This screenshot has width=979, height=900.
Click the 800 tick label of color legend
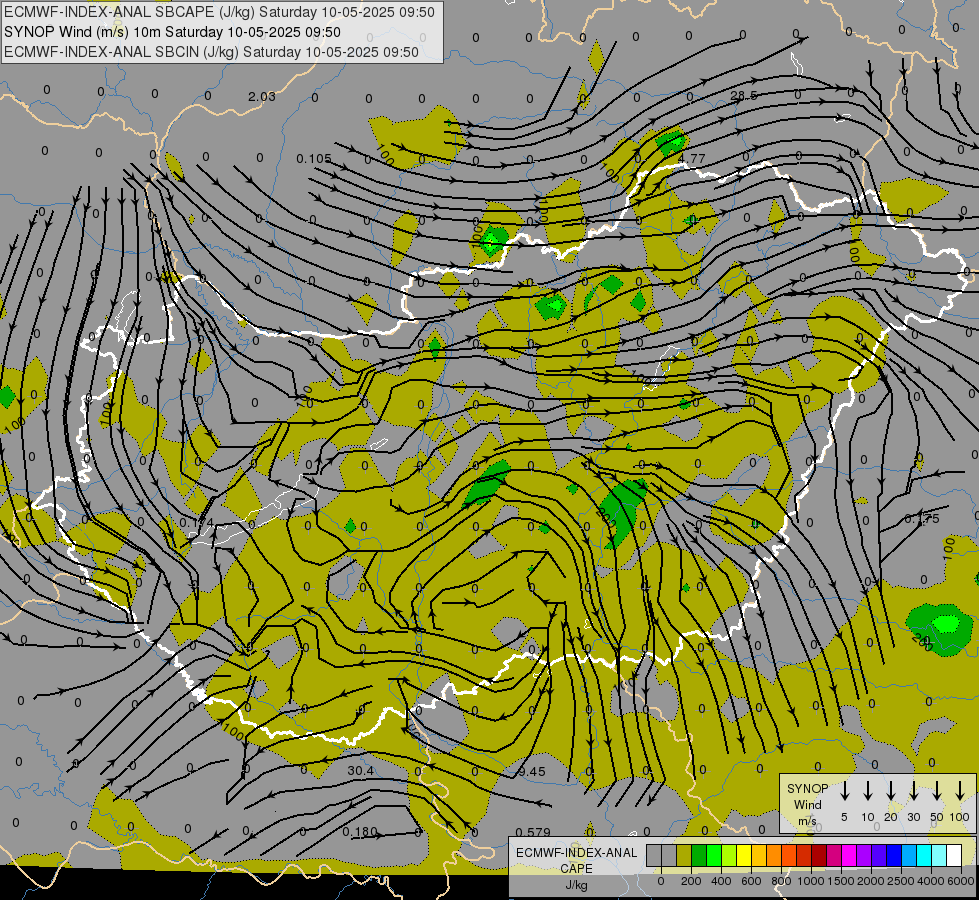click(x=781, y=881)
